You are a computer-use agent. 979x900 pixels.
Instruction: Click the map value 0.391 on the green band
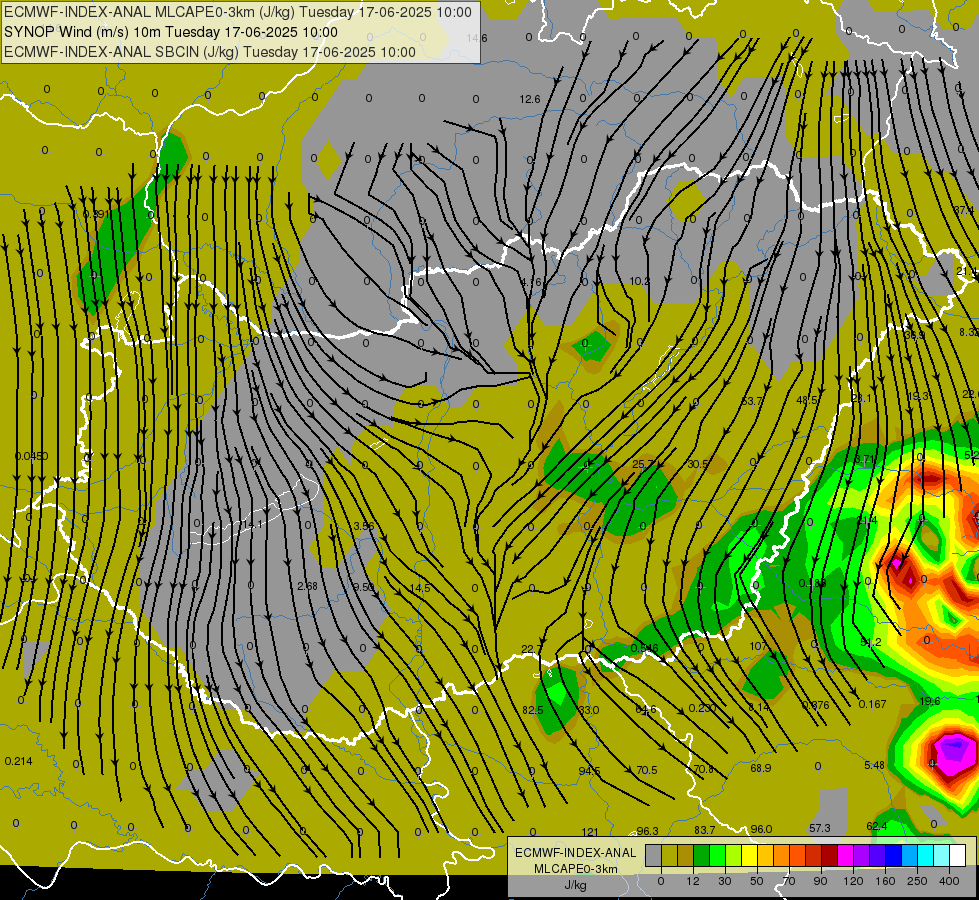(96, 214)
